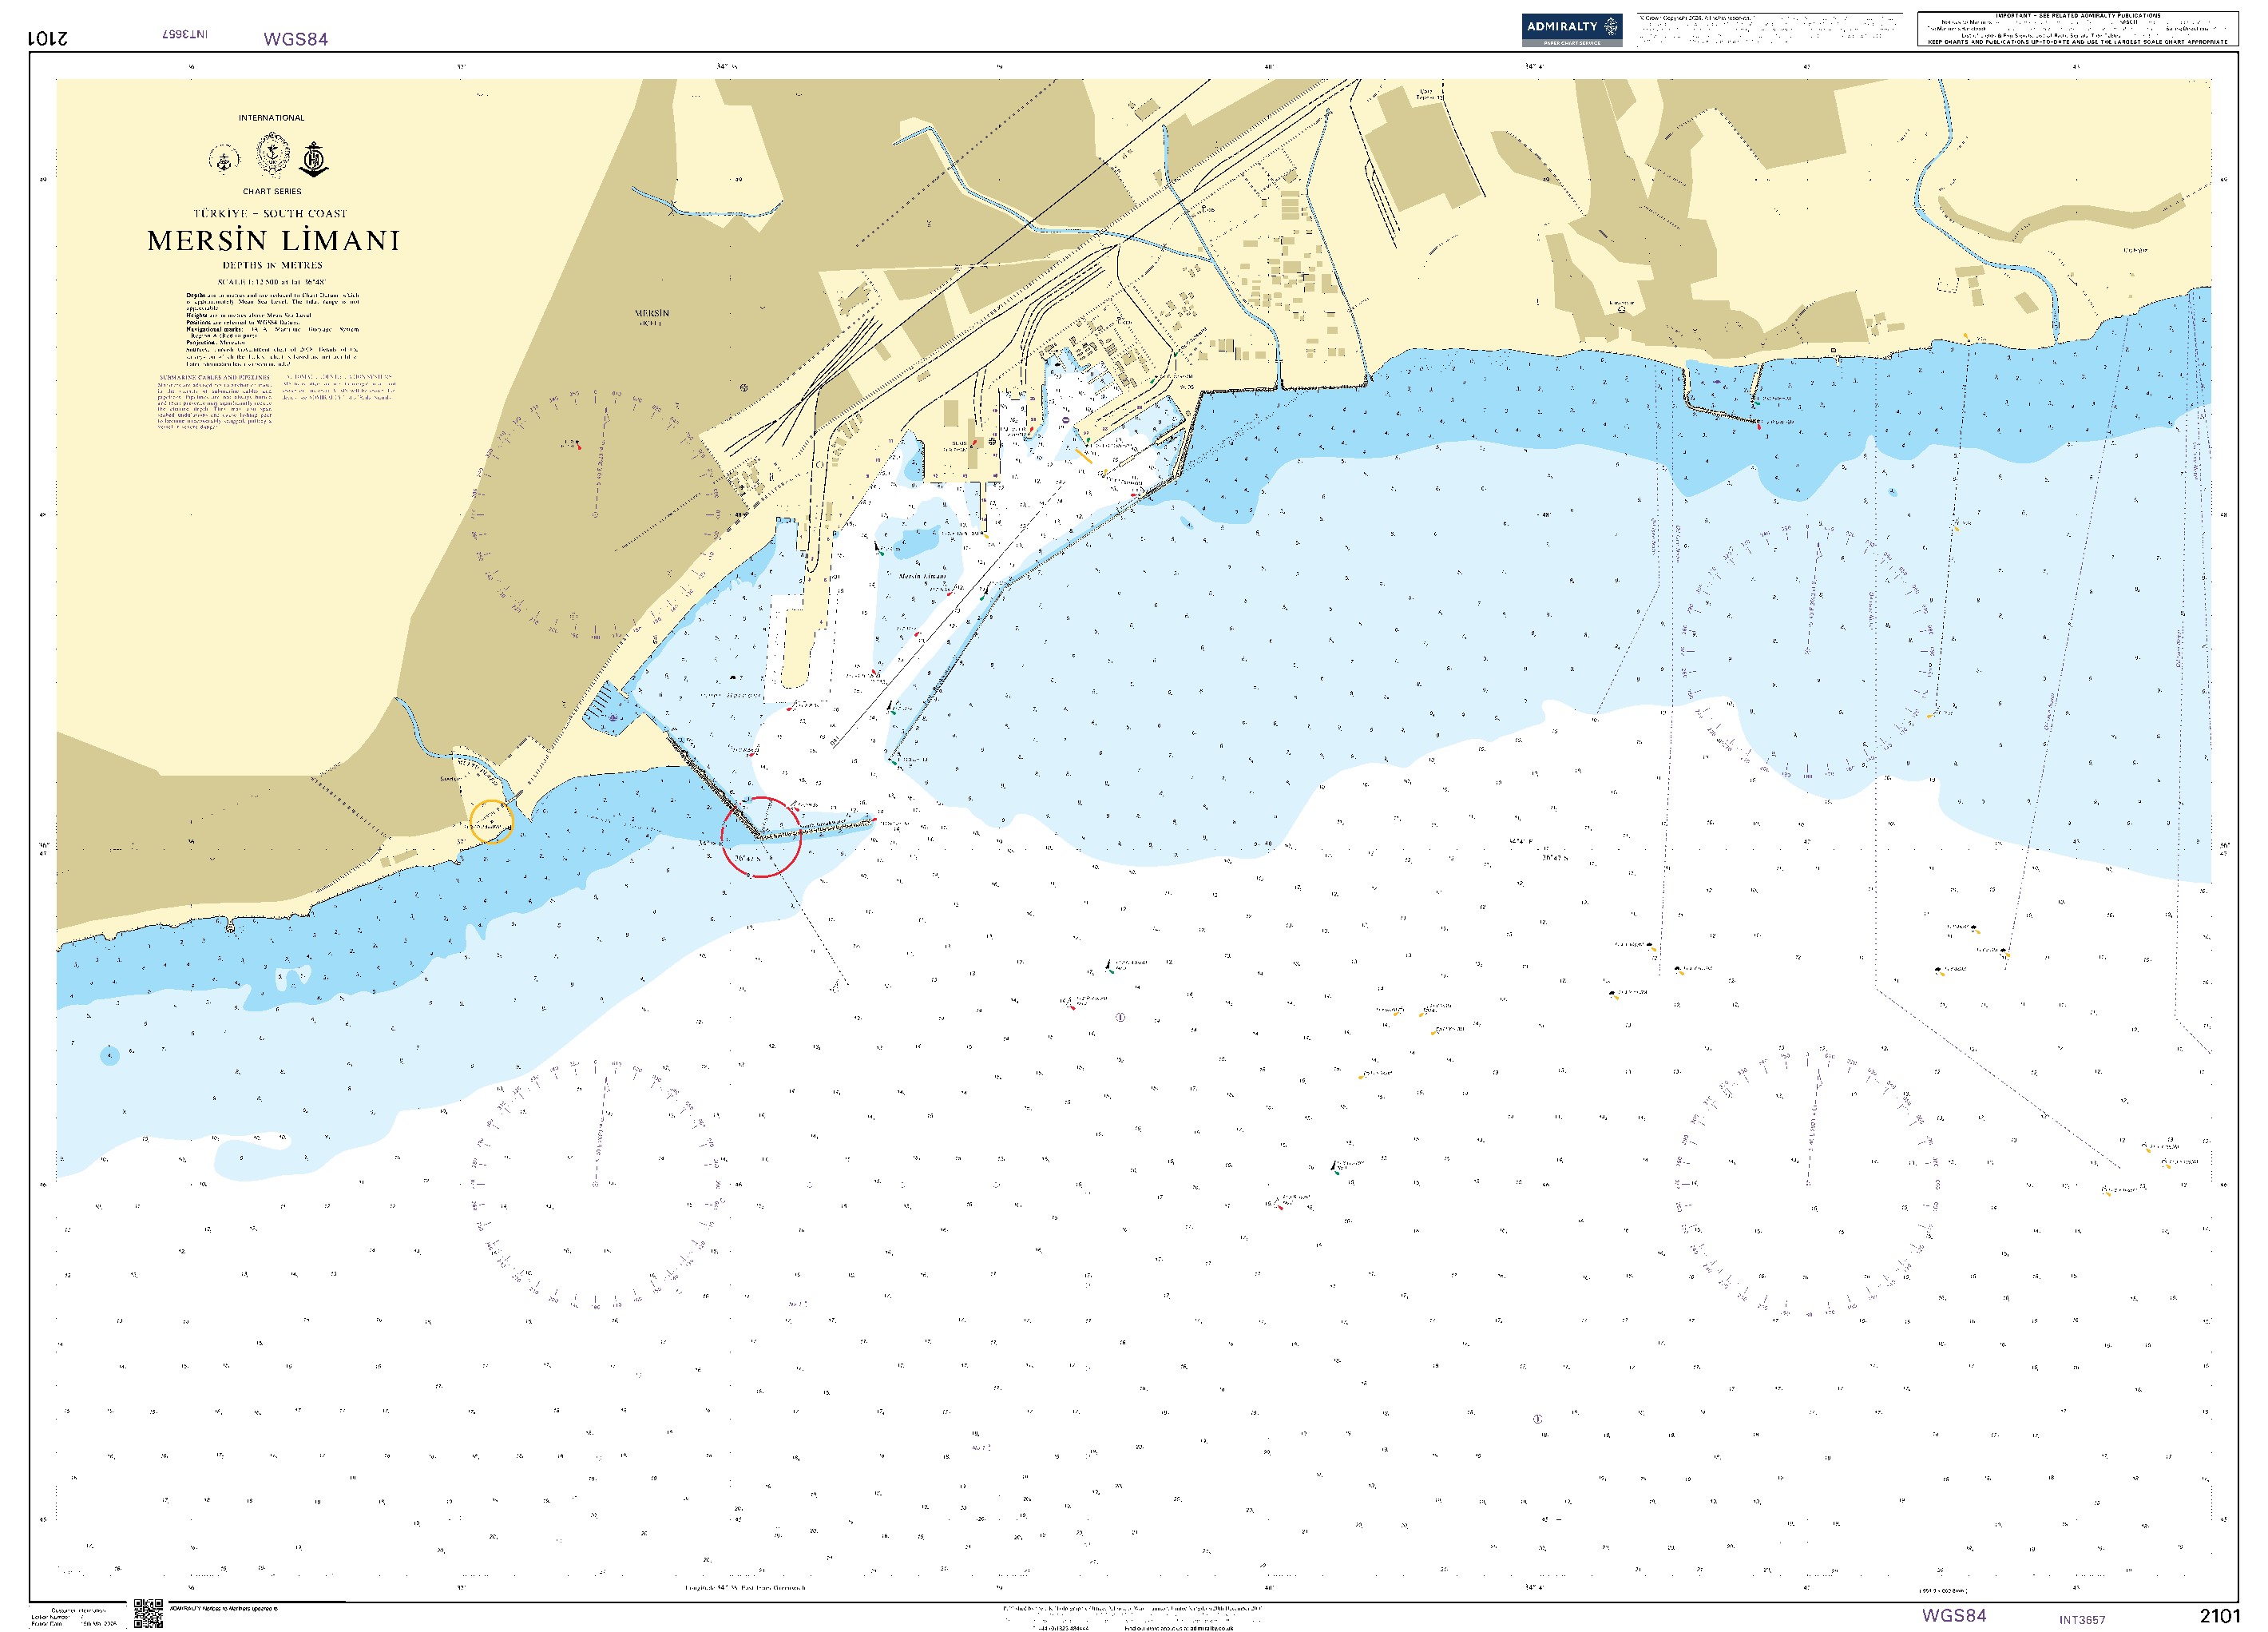This screenshot has height=1632, width=2268.
Task: Click the Crown Copyright text block
Action: [x=1768, y=29]
